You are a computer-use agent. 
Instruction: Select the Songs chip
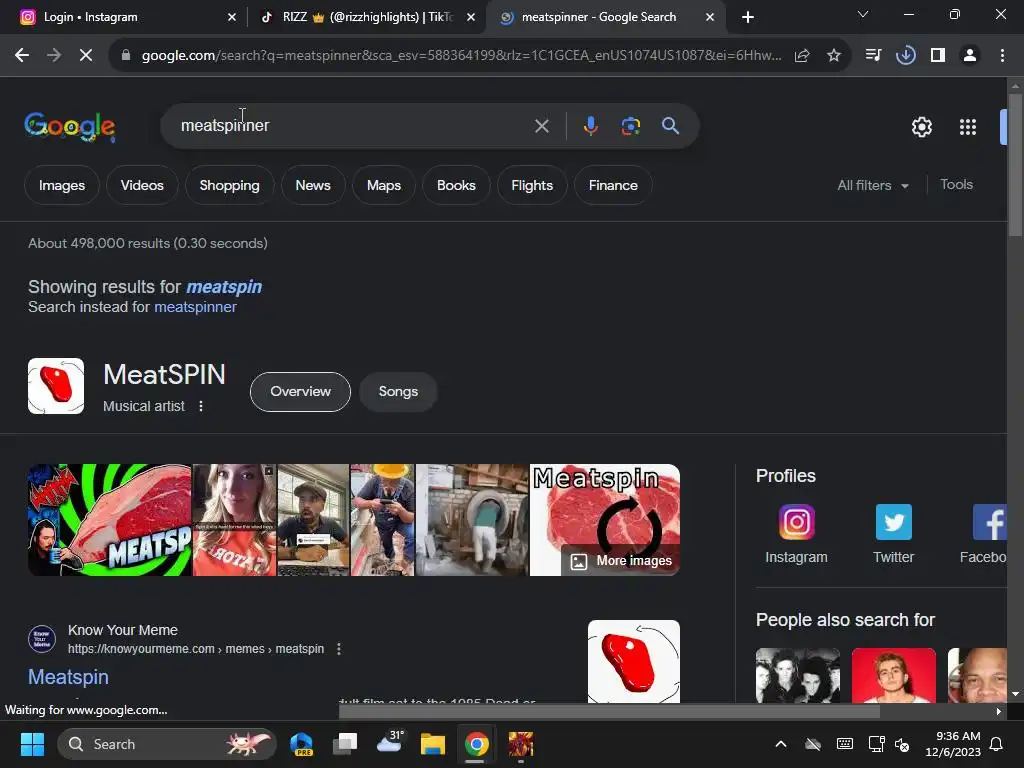(398, 392)
